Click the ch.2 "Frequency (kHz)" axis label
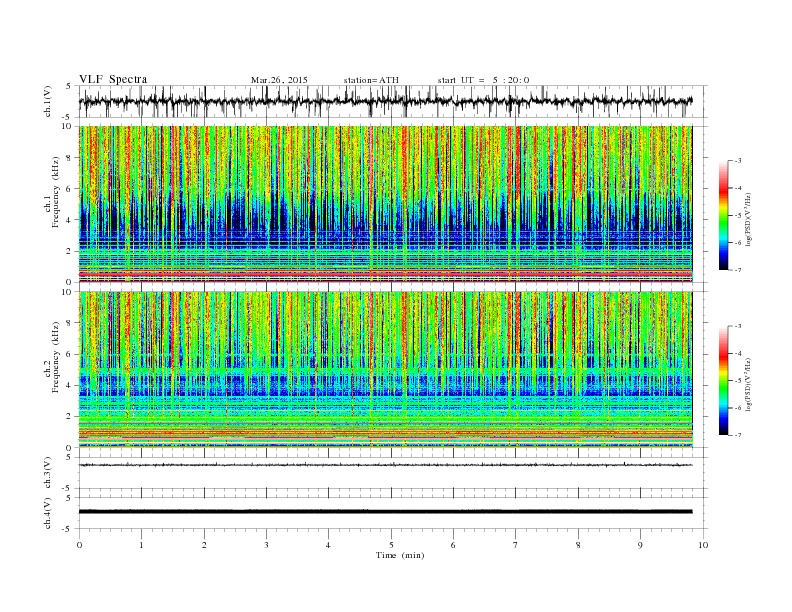 point(56,358)
